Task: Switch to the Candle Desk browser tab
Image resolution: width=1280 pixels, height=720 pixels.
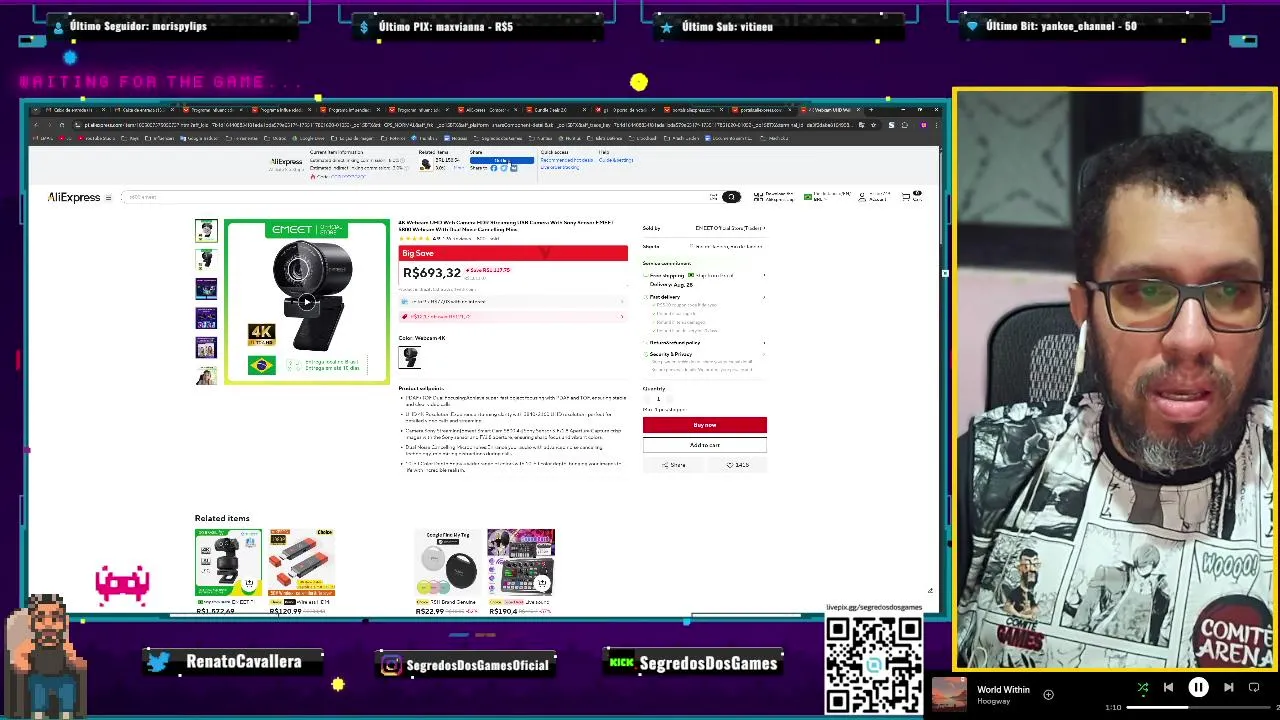Action: tap(556, 110)
